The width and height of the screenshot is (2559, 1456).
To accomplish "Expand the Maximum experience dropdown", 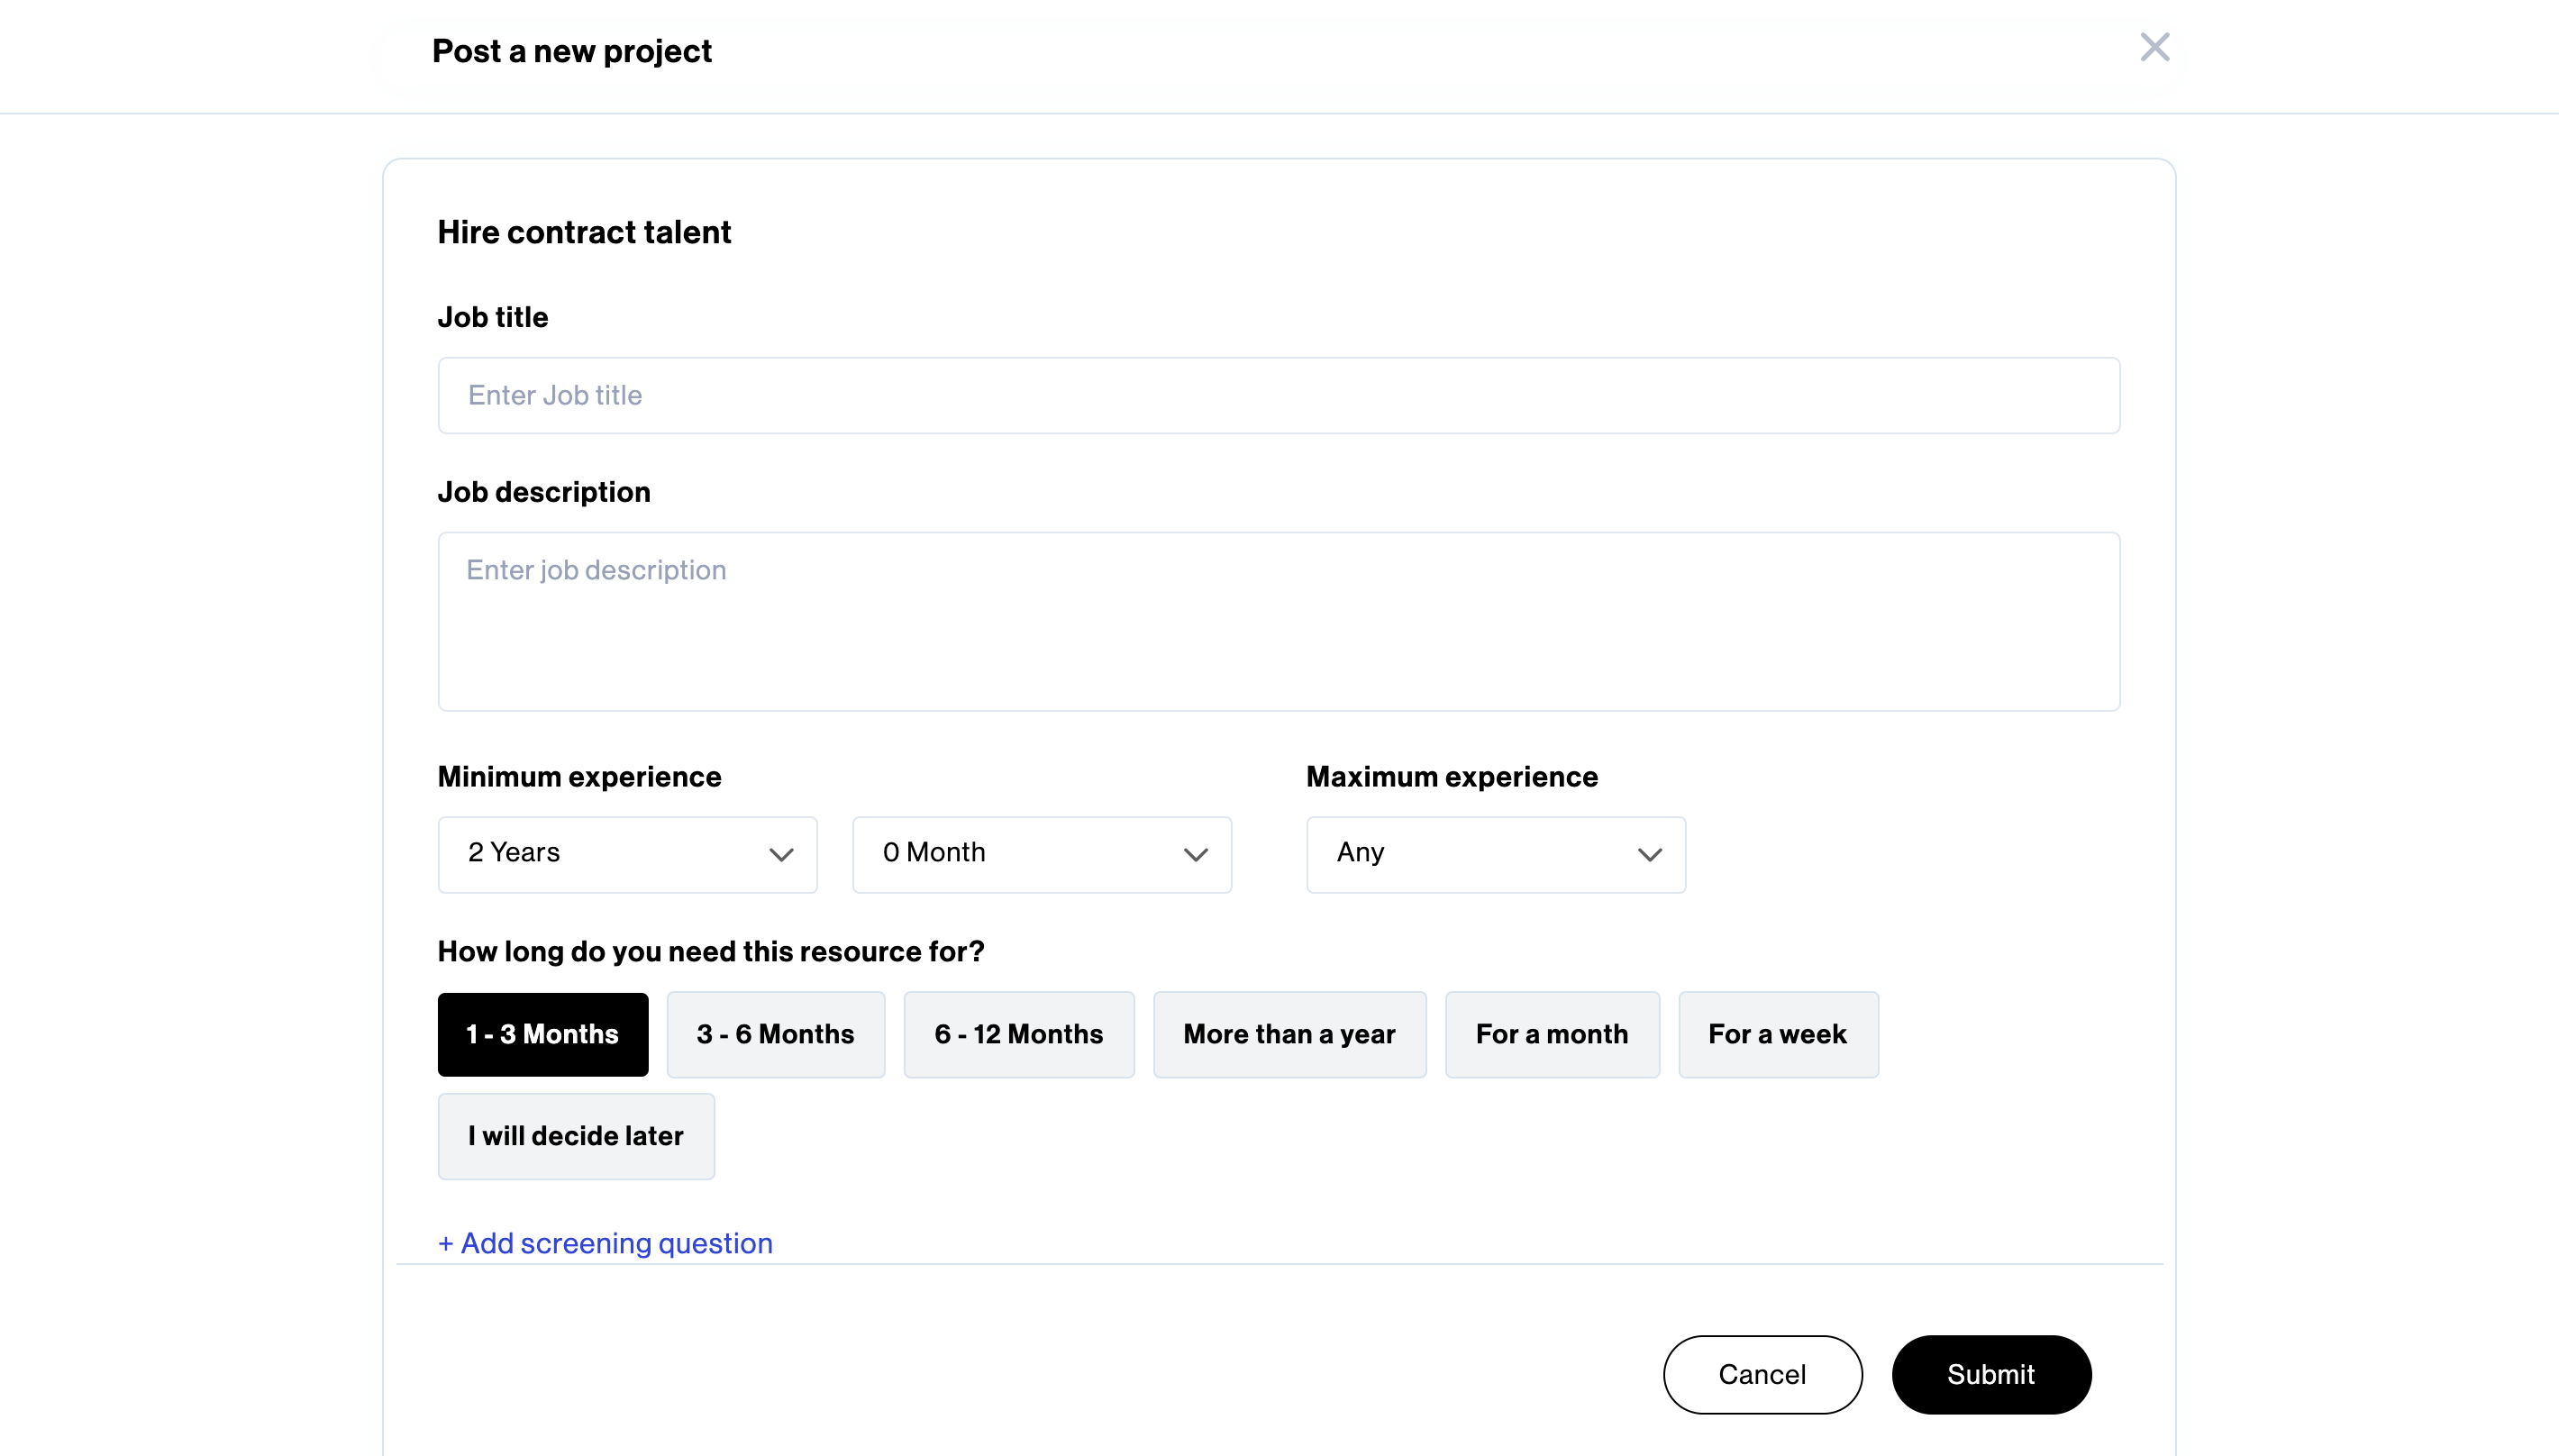I will pos(1495,854).
